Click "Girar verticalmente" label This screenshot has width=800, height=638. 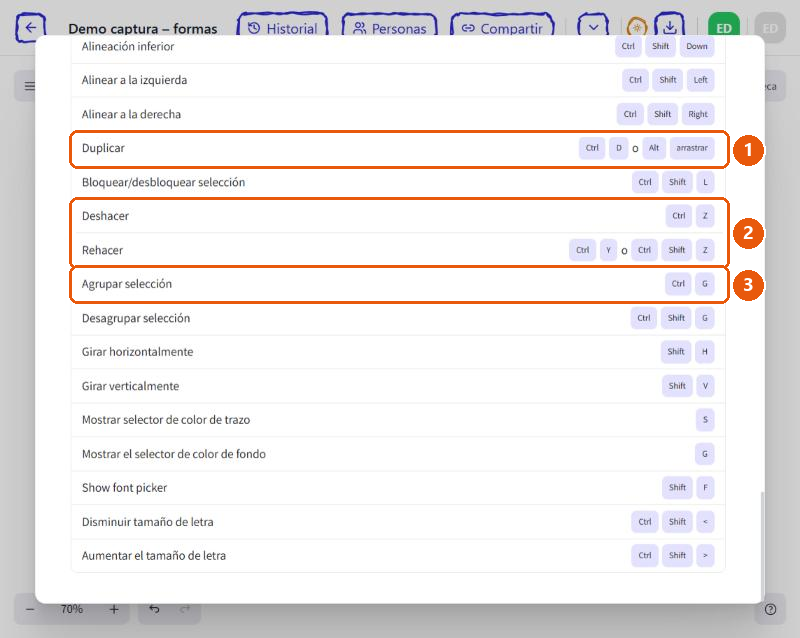130,386
